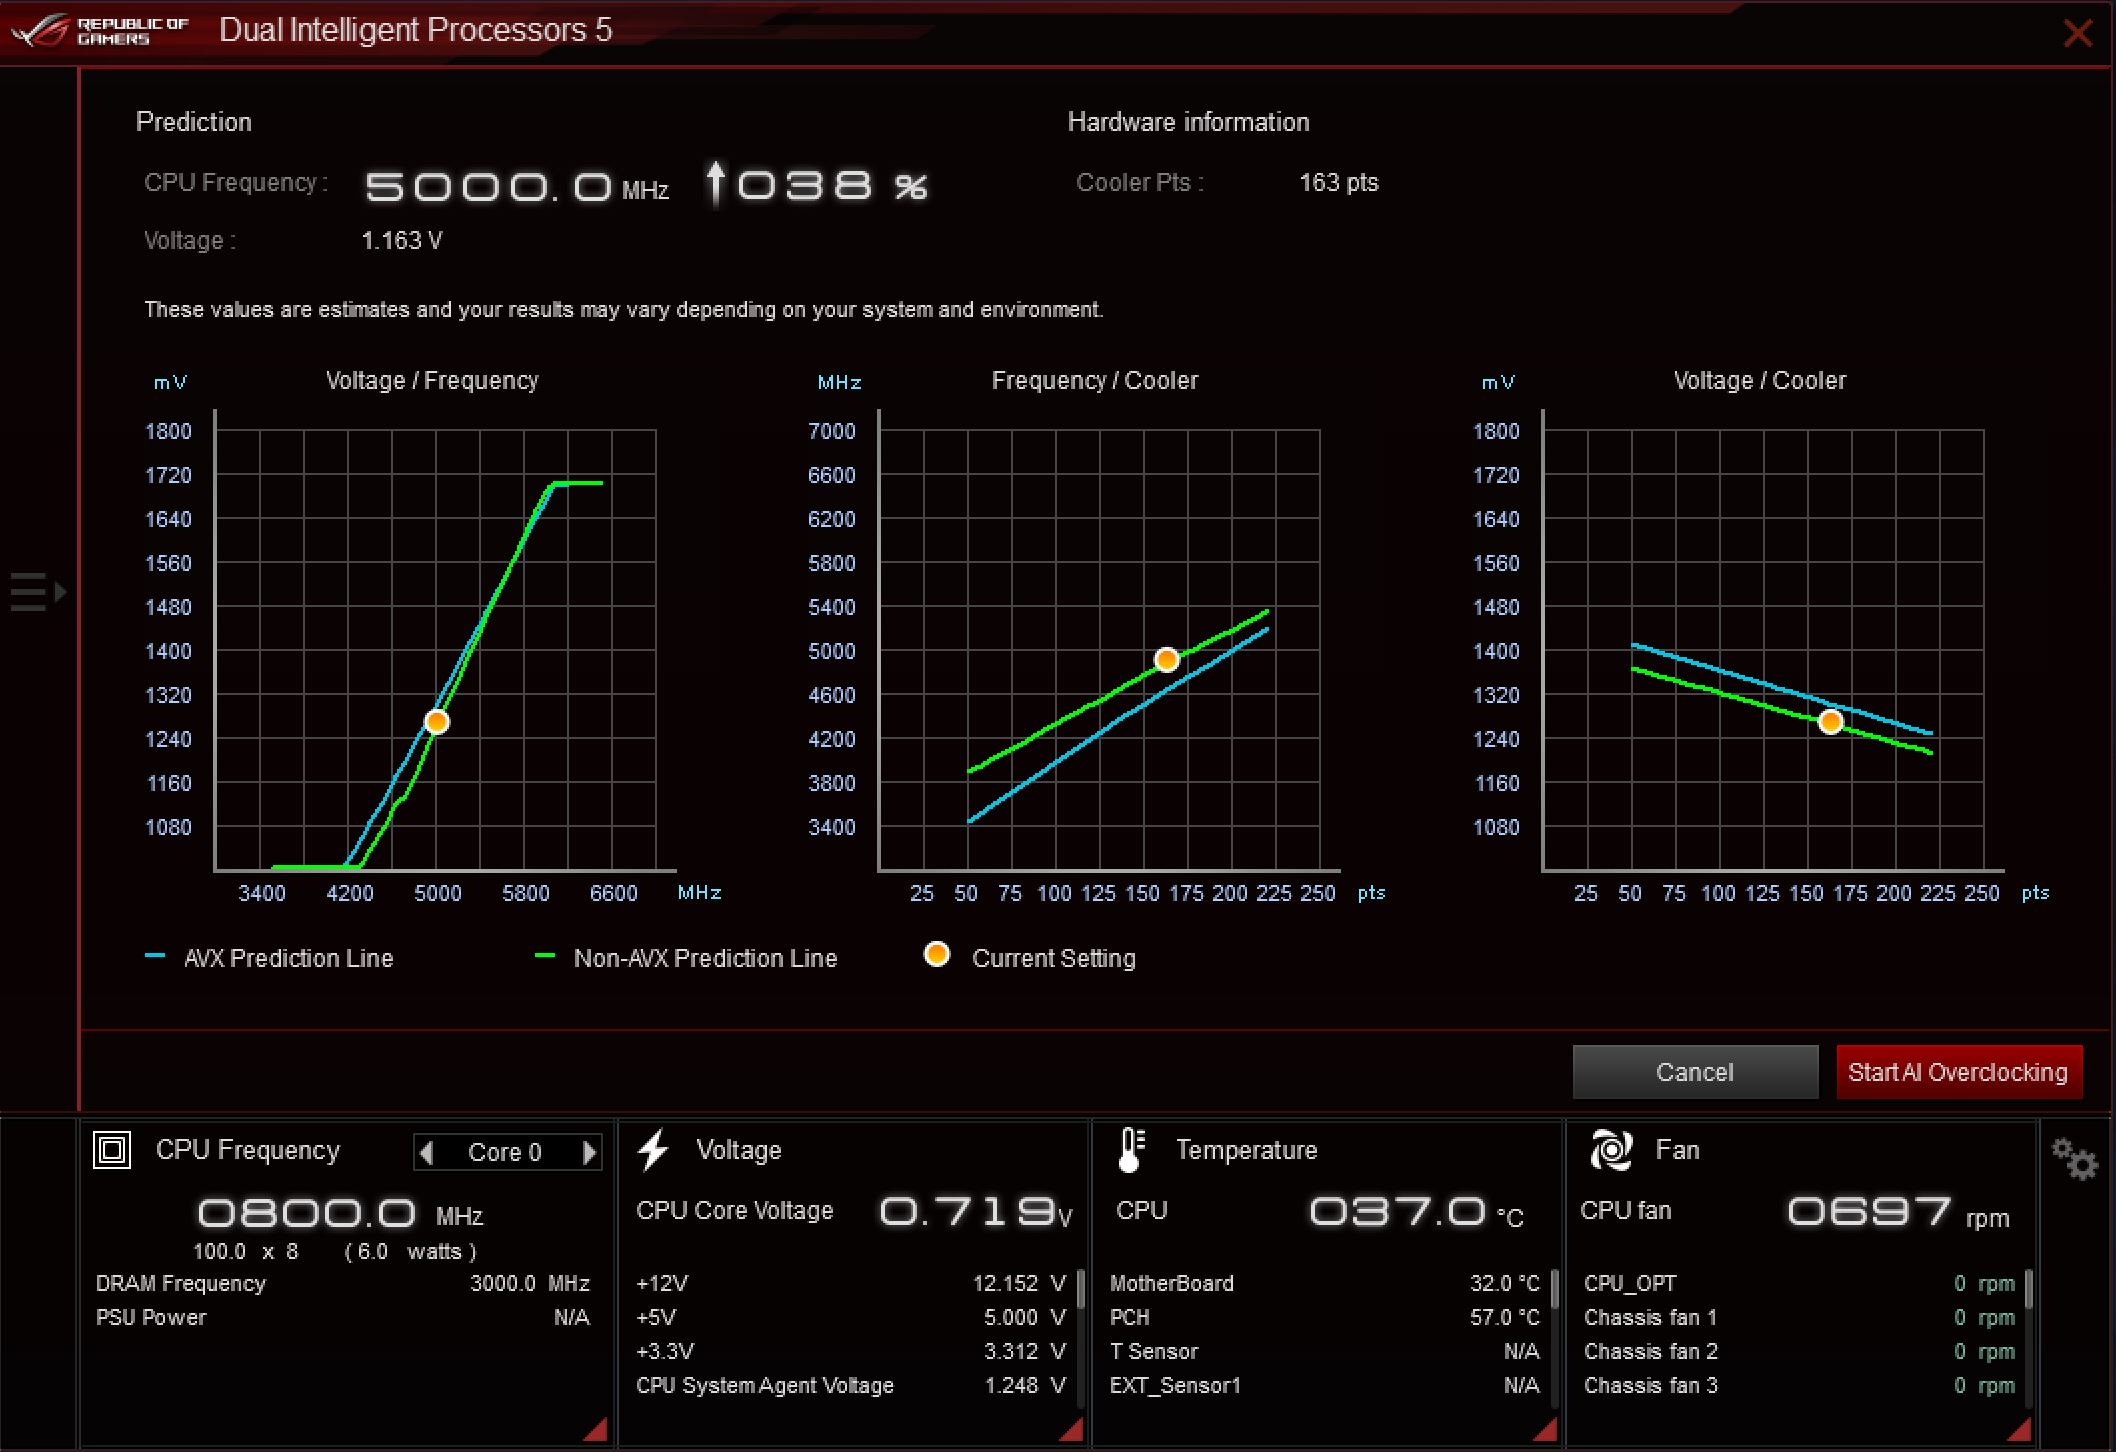Screen dimensions: 2116x1452
Task: Click the EXT_Sensor1 N/A row
Action: coord(1325,1386)
